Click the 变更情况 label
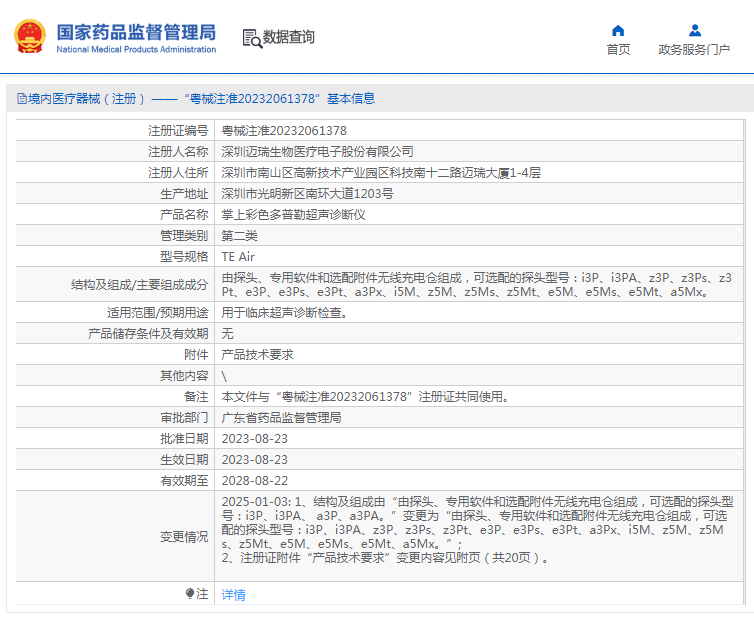The width and height of the screenshot is (754, 621). [184, 536]
